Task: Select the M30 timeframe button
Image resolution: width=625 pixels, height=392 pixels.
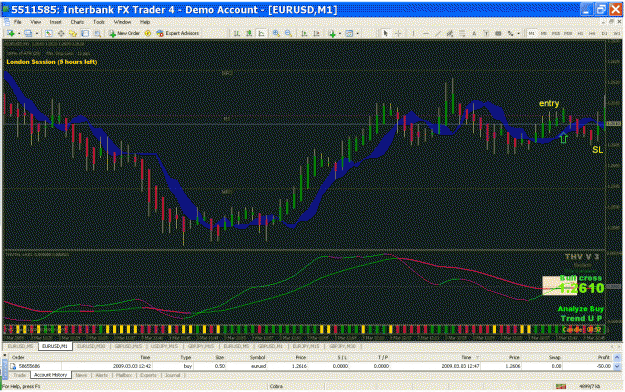Action: coord(568,33)
